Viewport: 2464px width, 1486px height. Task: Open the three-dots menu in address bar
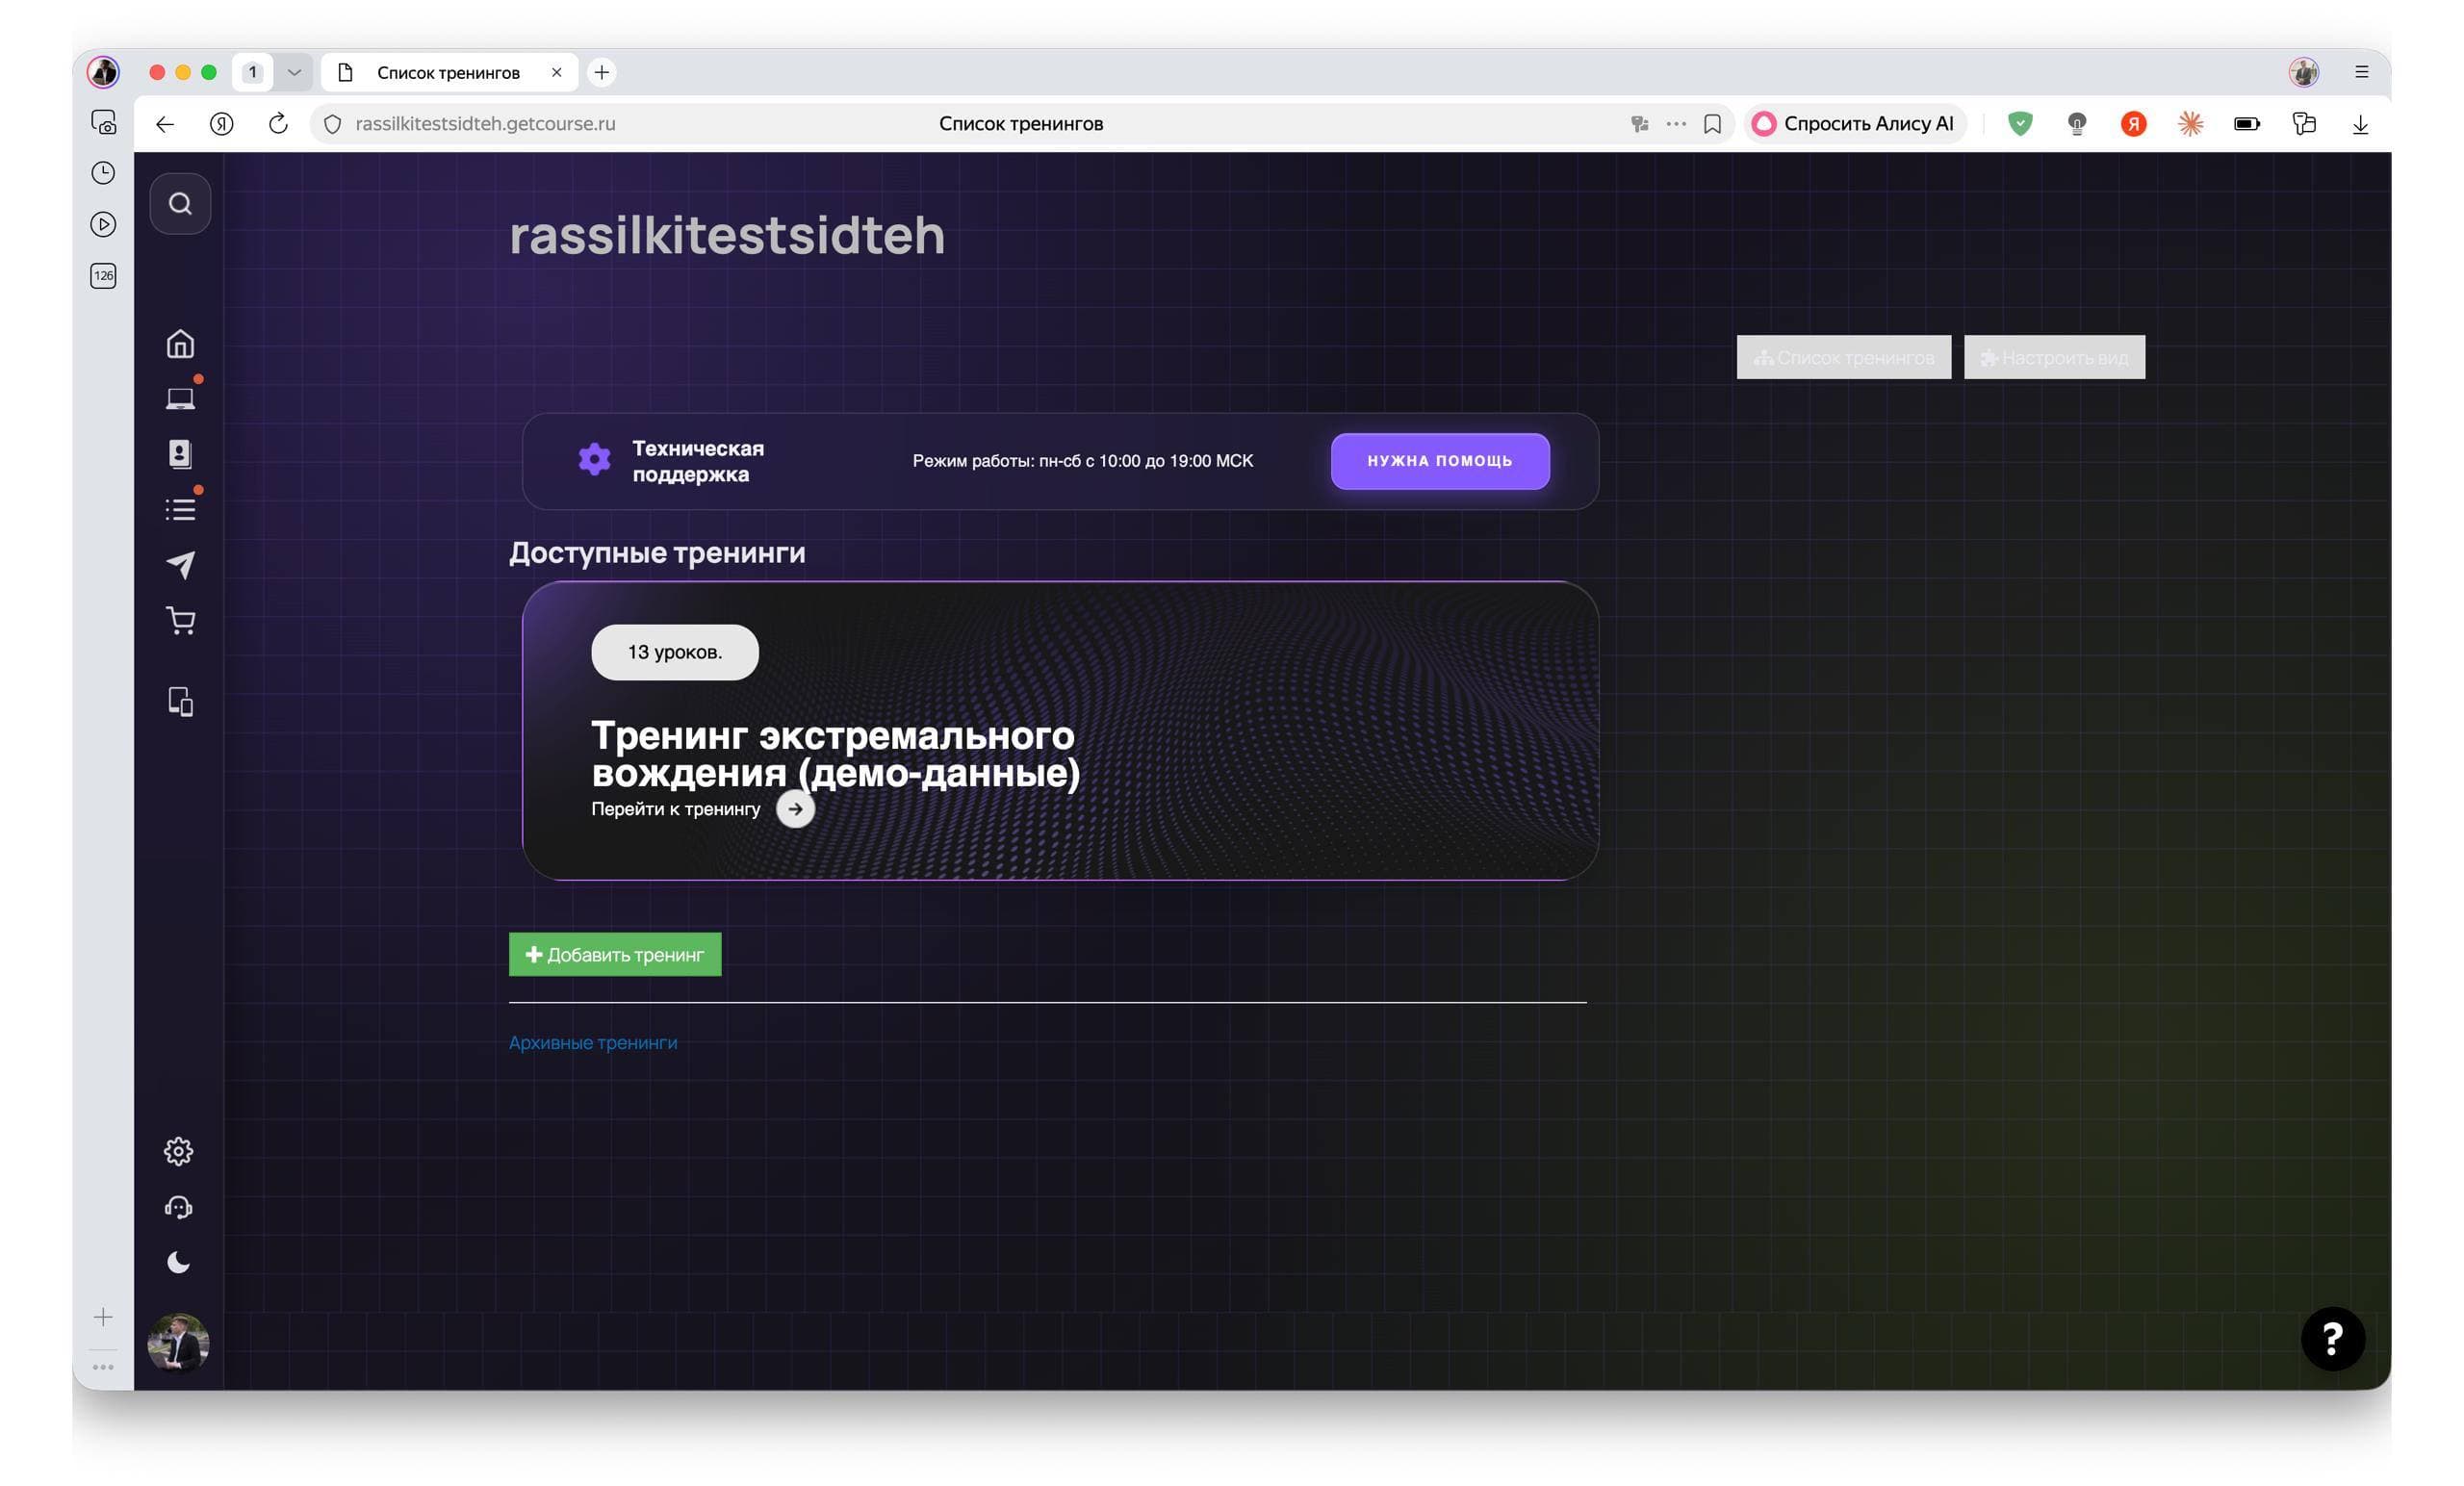click(x=1676, y=124)
